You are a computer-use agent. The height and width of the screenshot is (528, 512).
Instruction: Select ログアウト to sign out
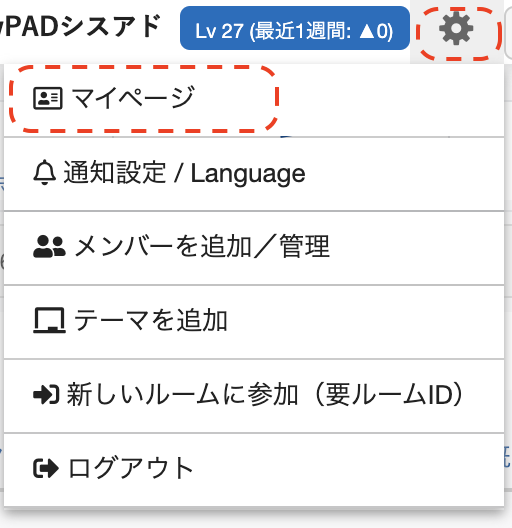point(254,470)
